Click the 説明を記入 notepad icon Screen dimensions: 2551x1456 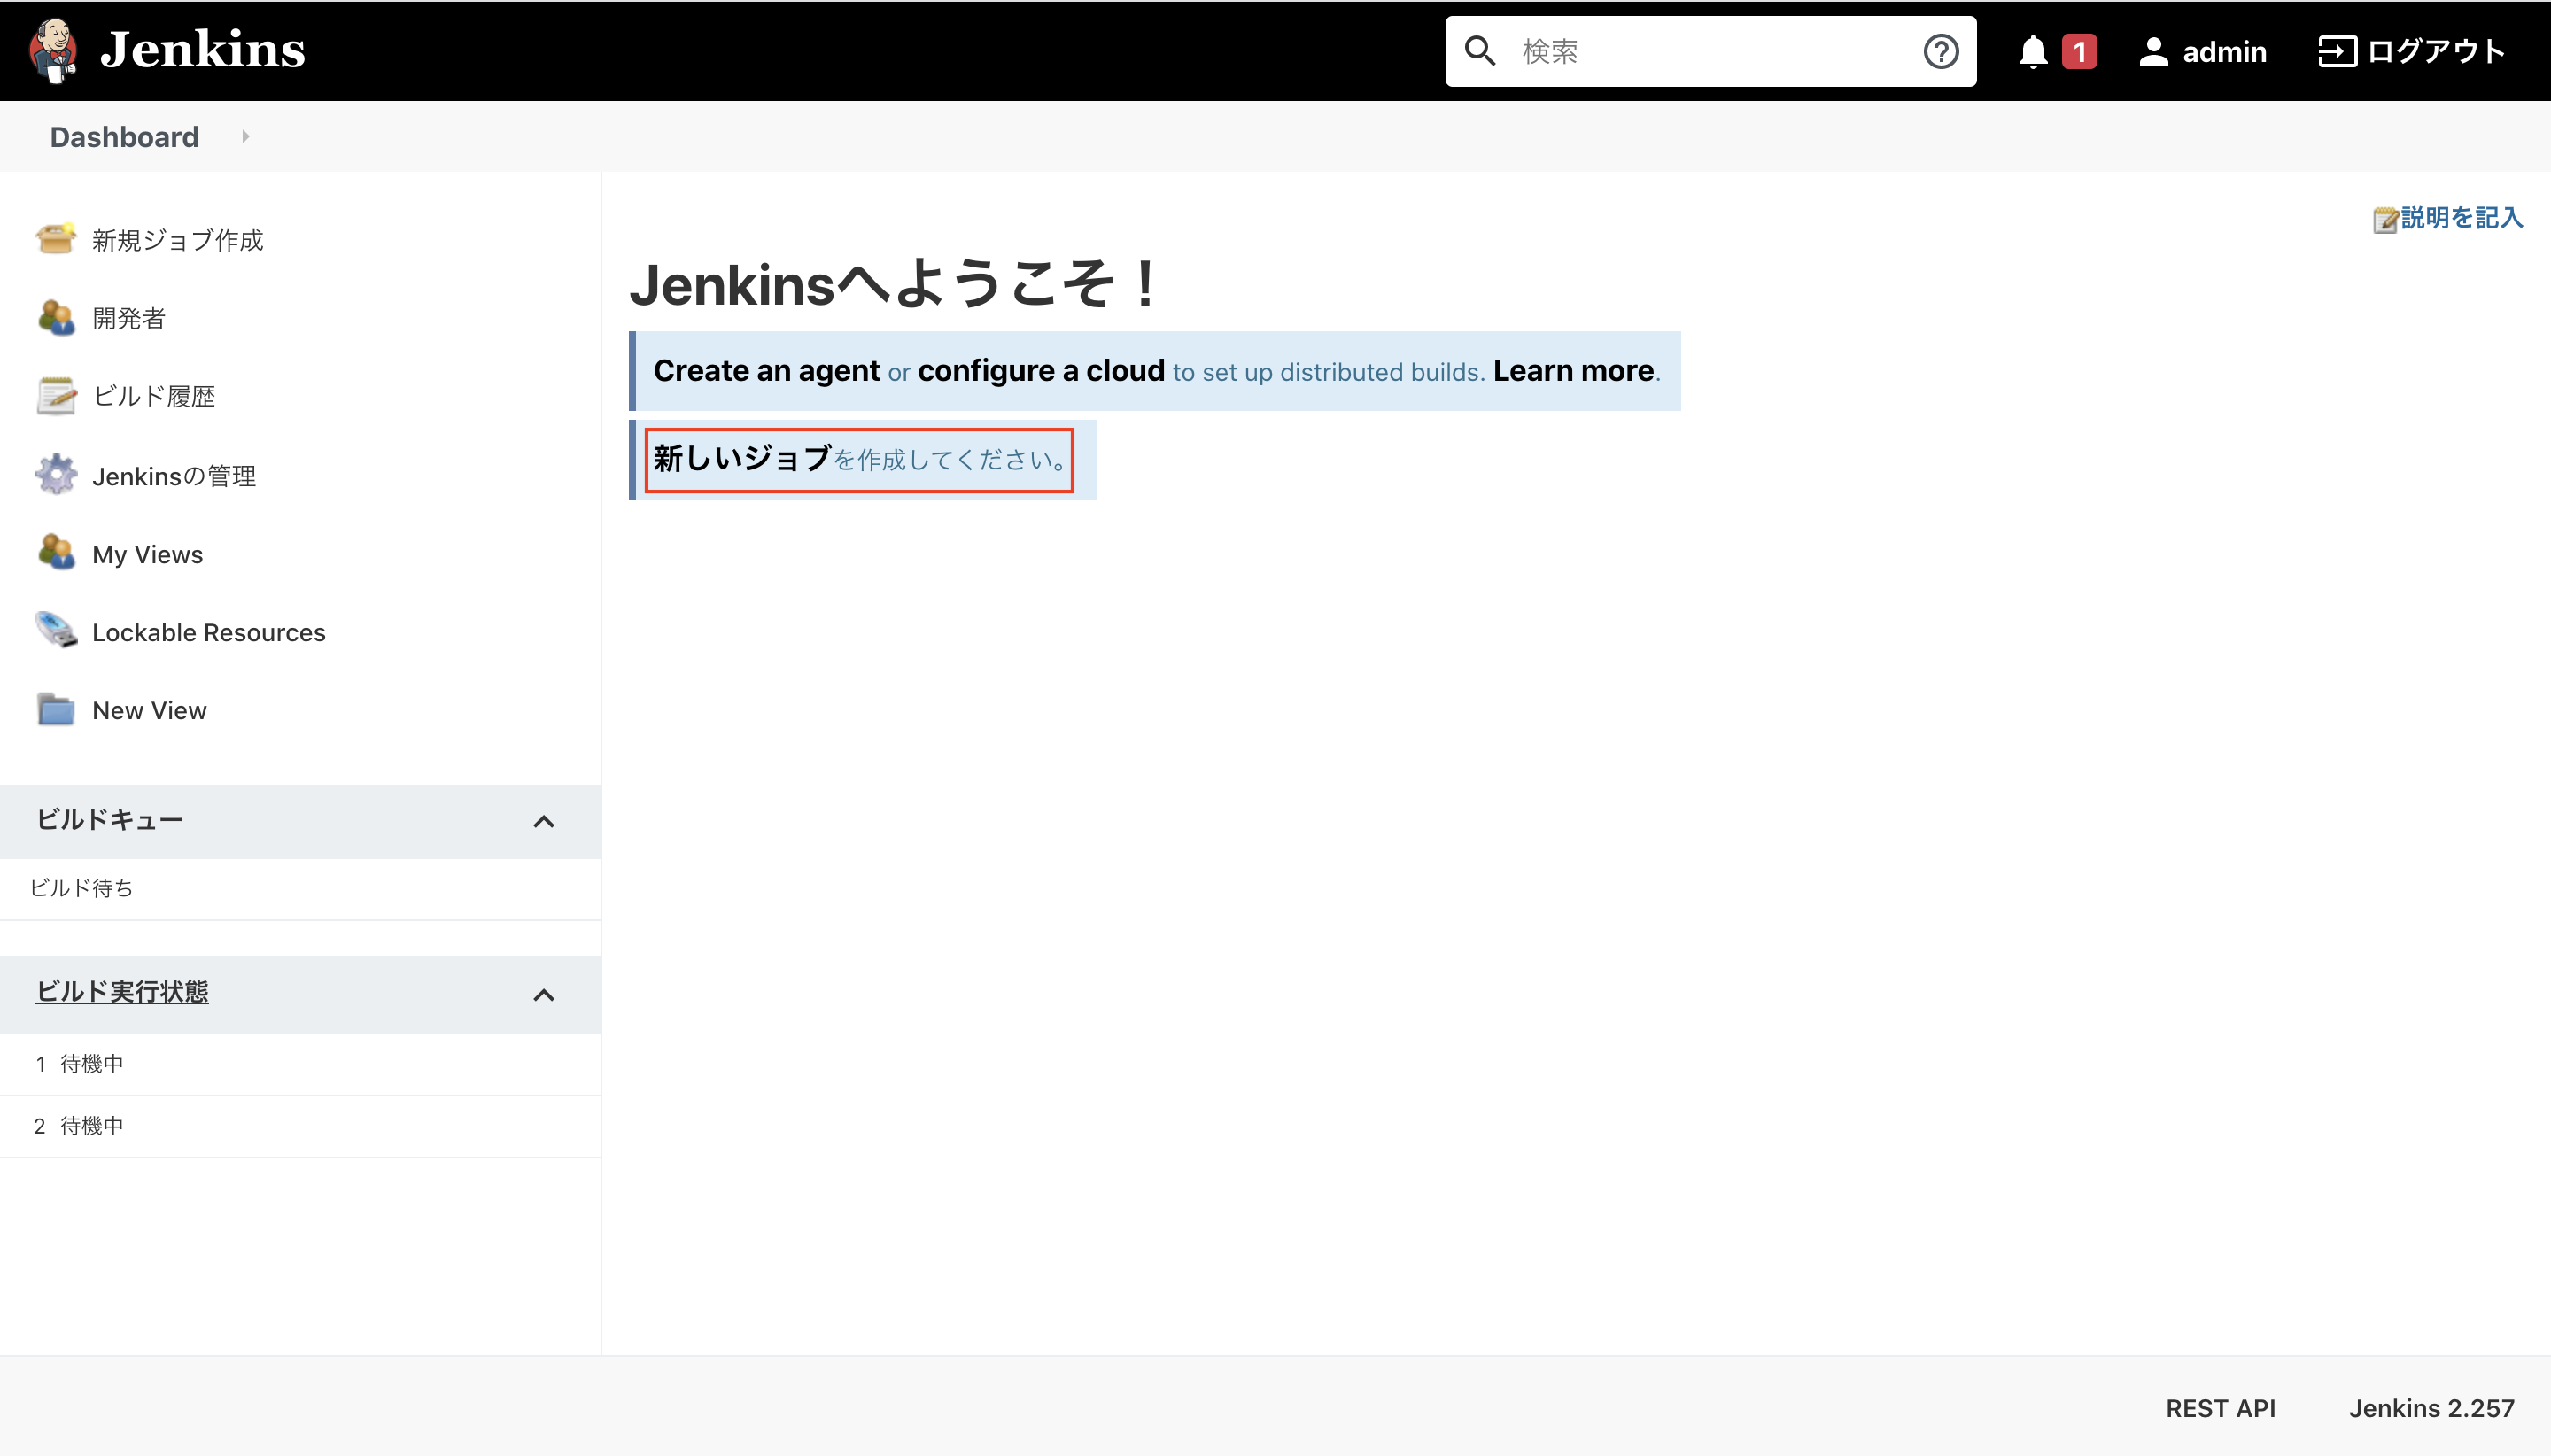click(2386, 219)
